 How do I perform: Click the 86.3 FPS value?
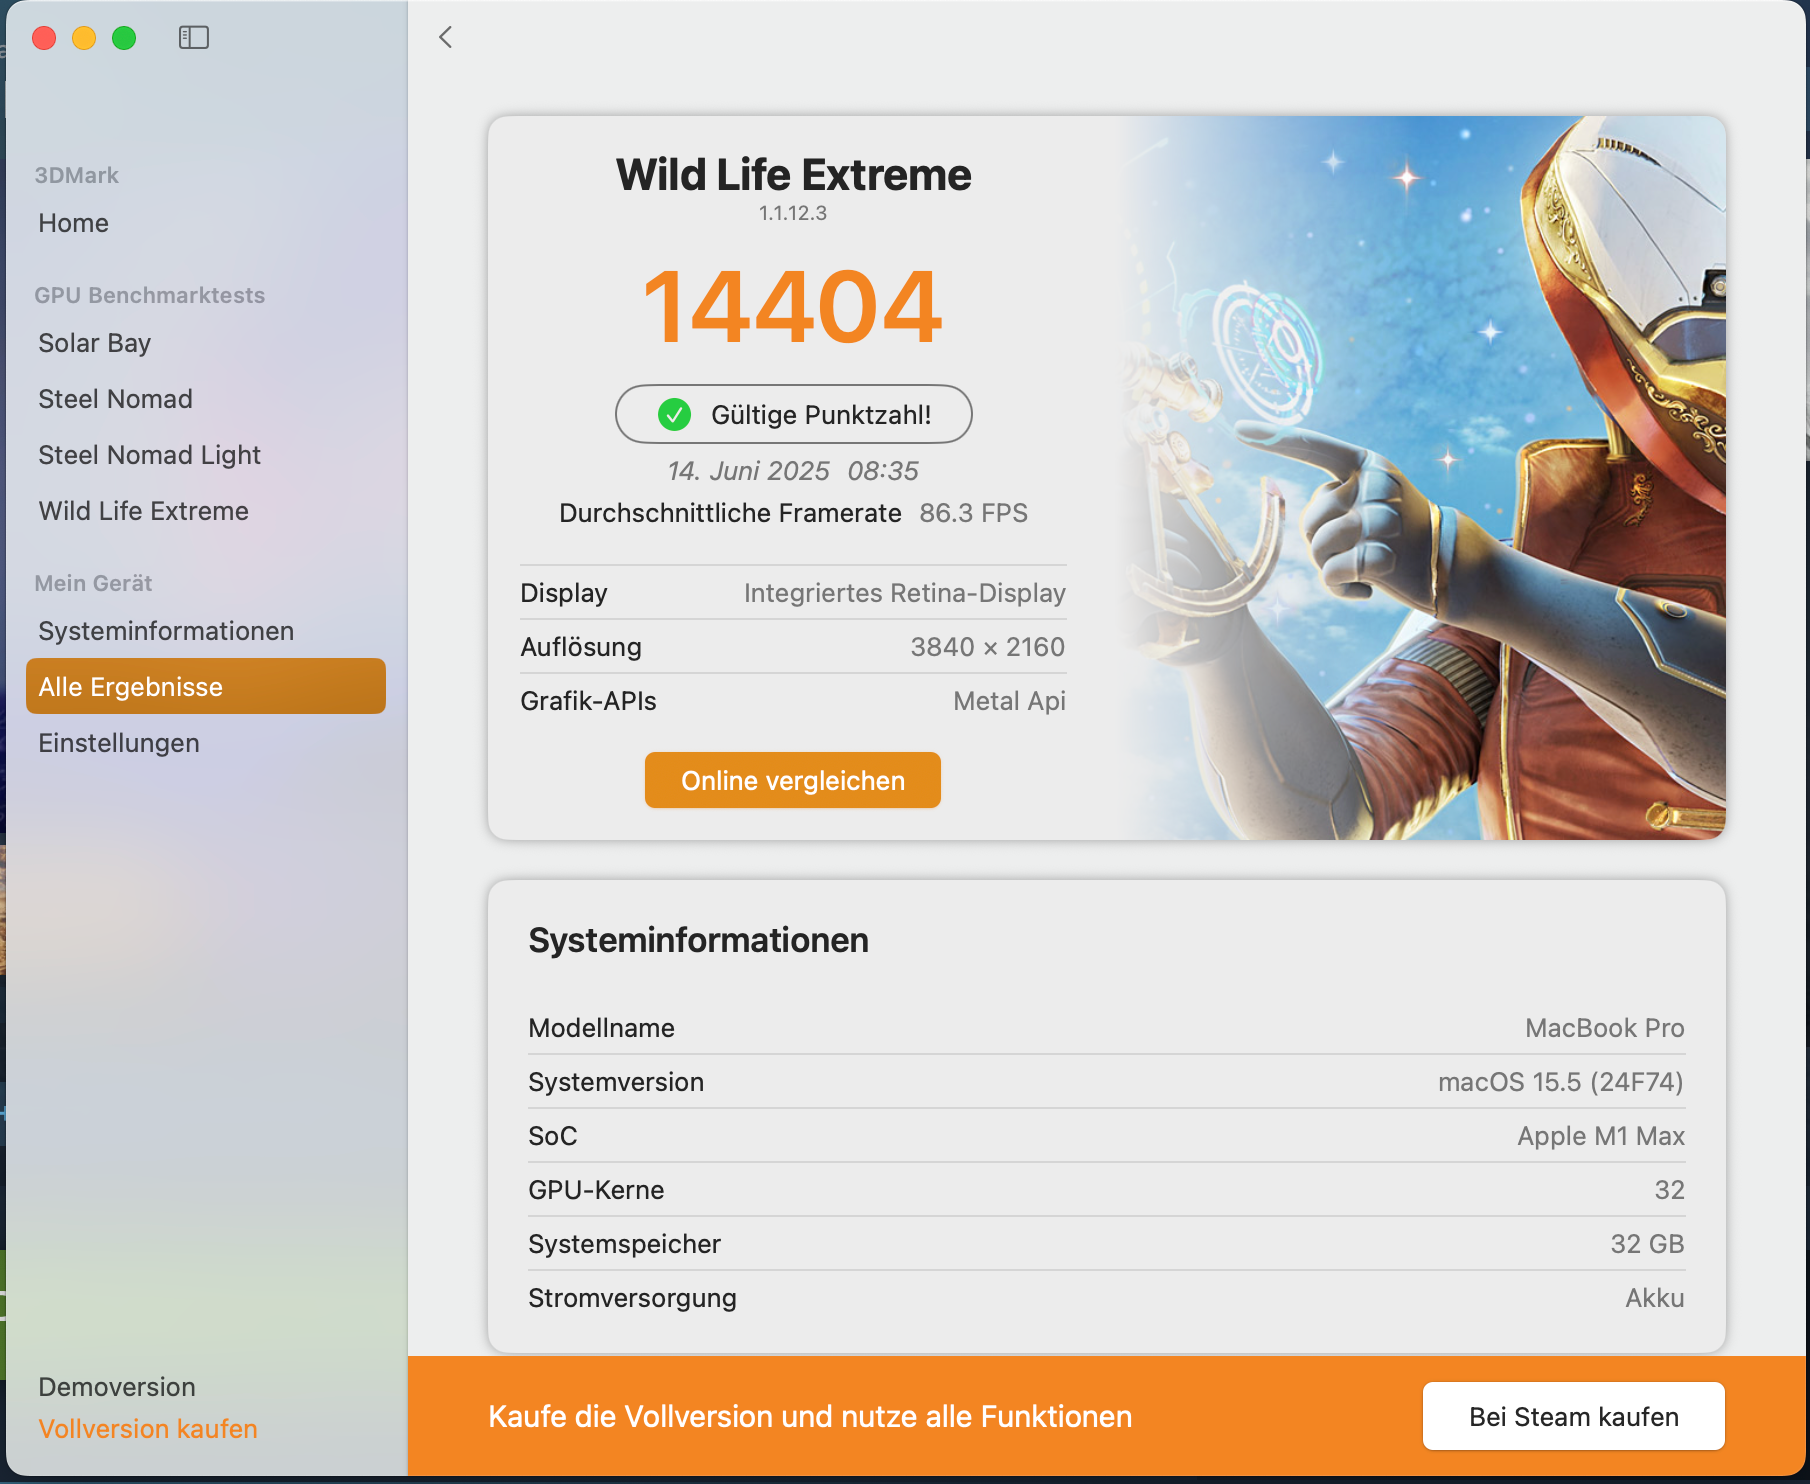tap(974, 513)
